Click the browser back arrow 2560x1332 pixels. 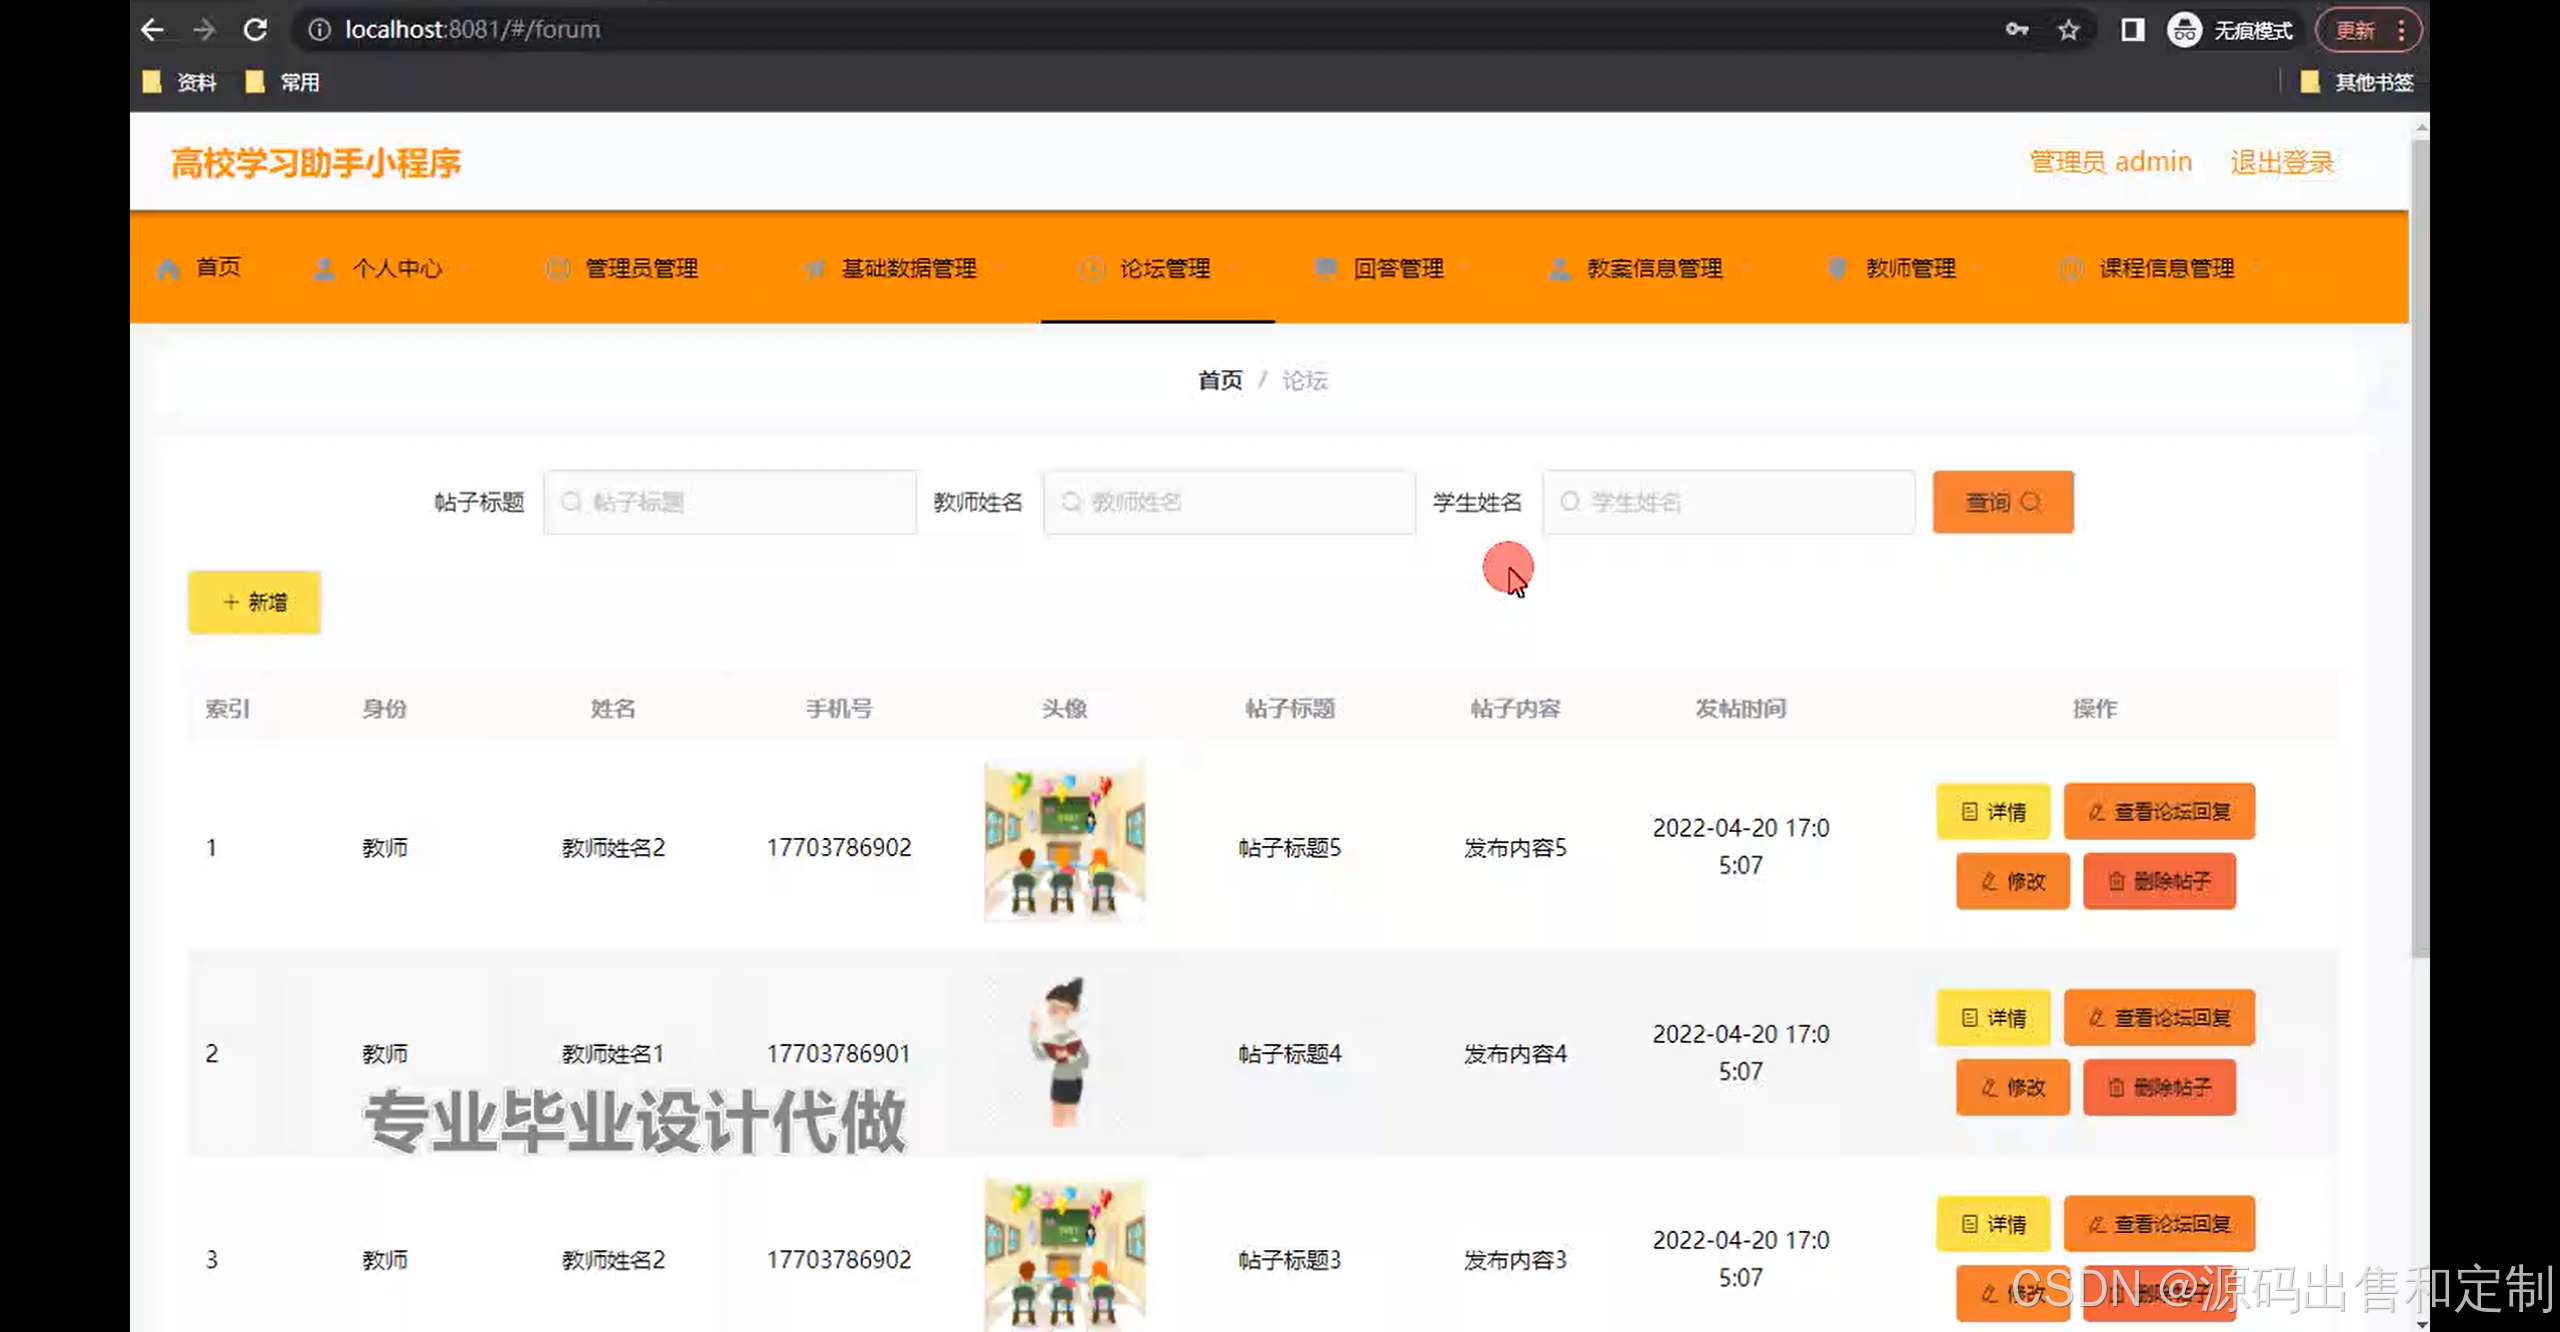pos(152,30)
